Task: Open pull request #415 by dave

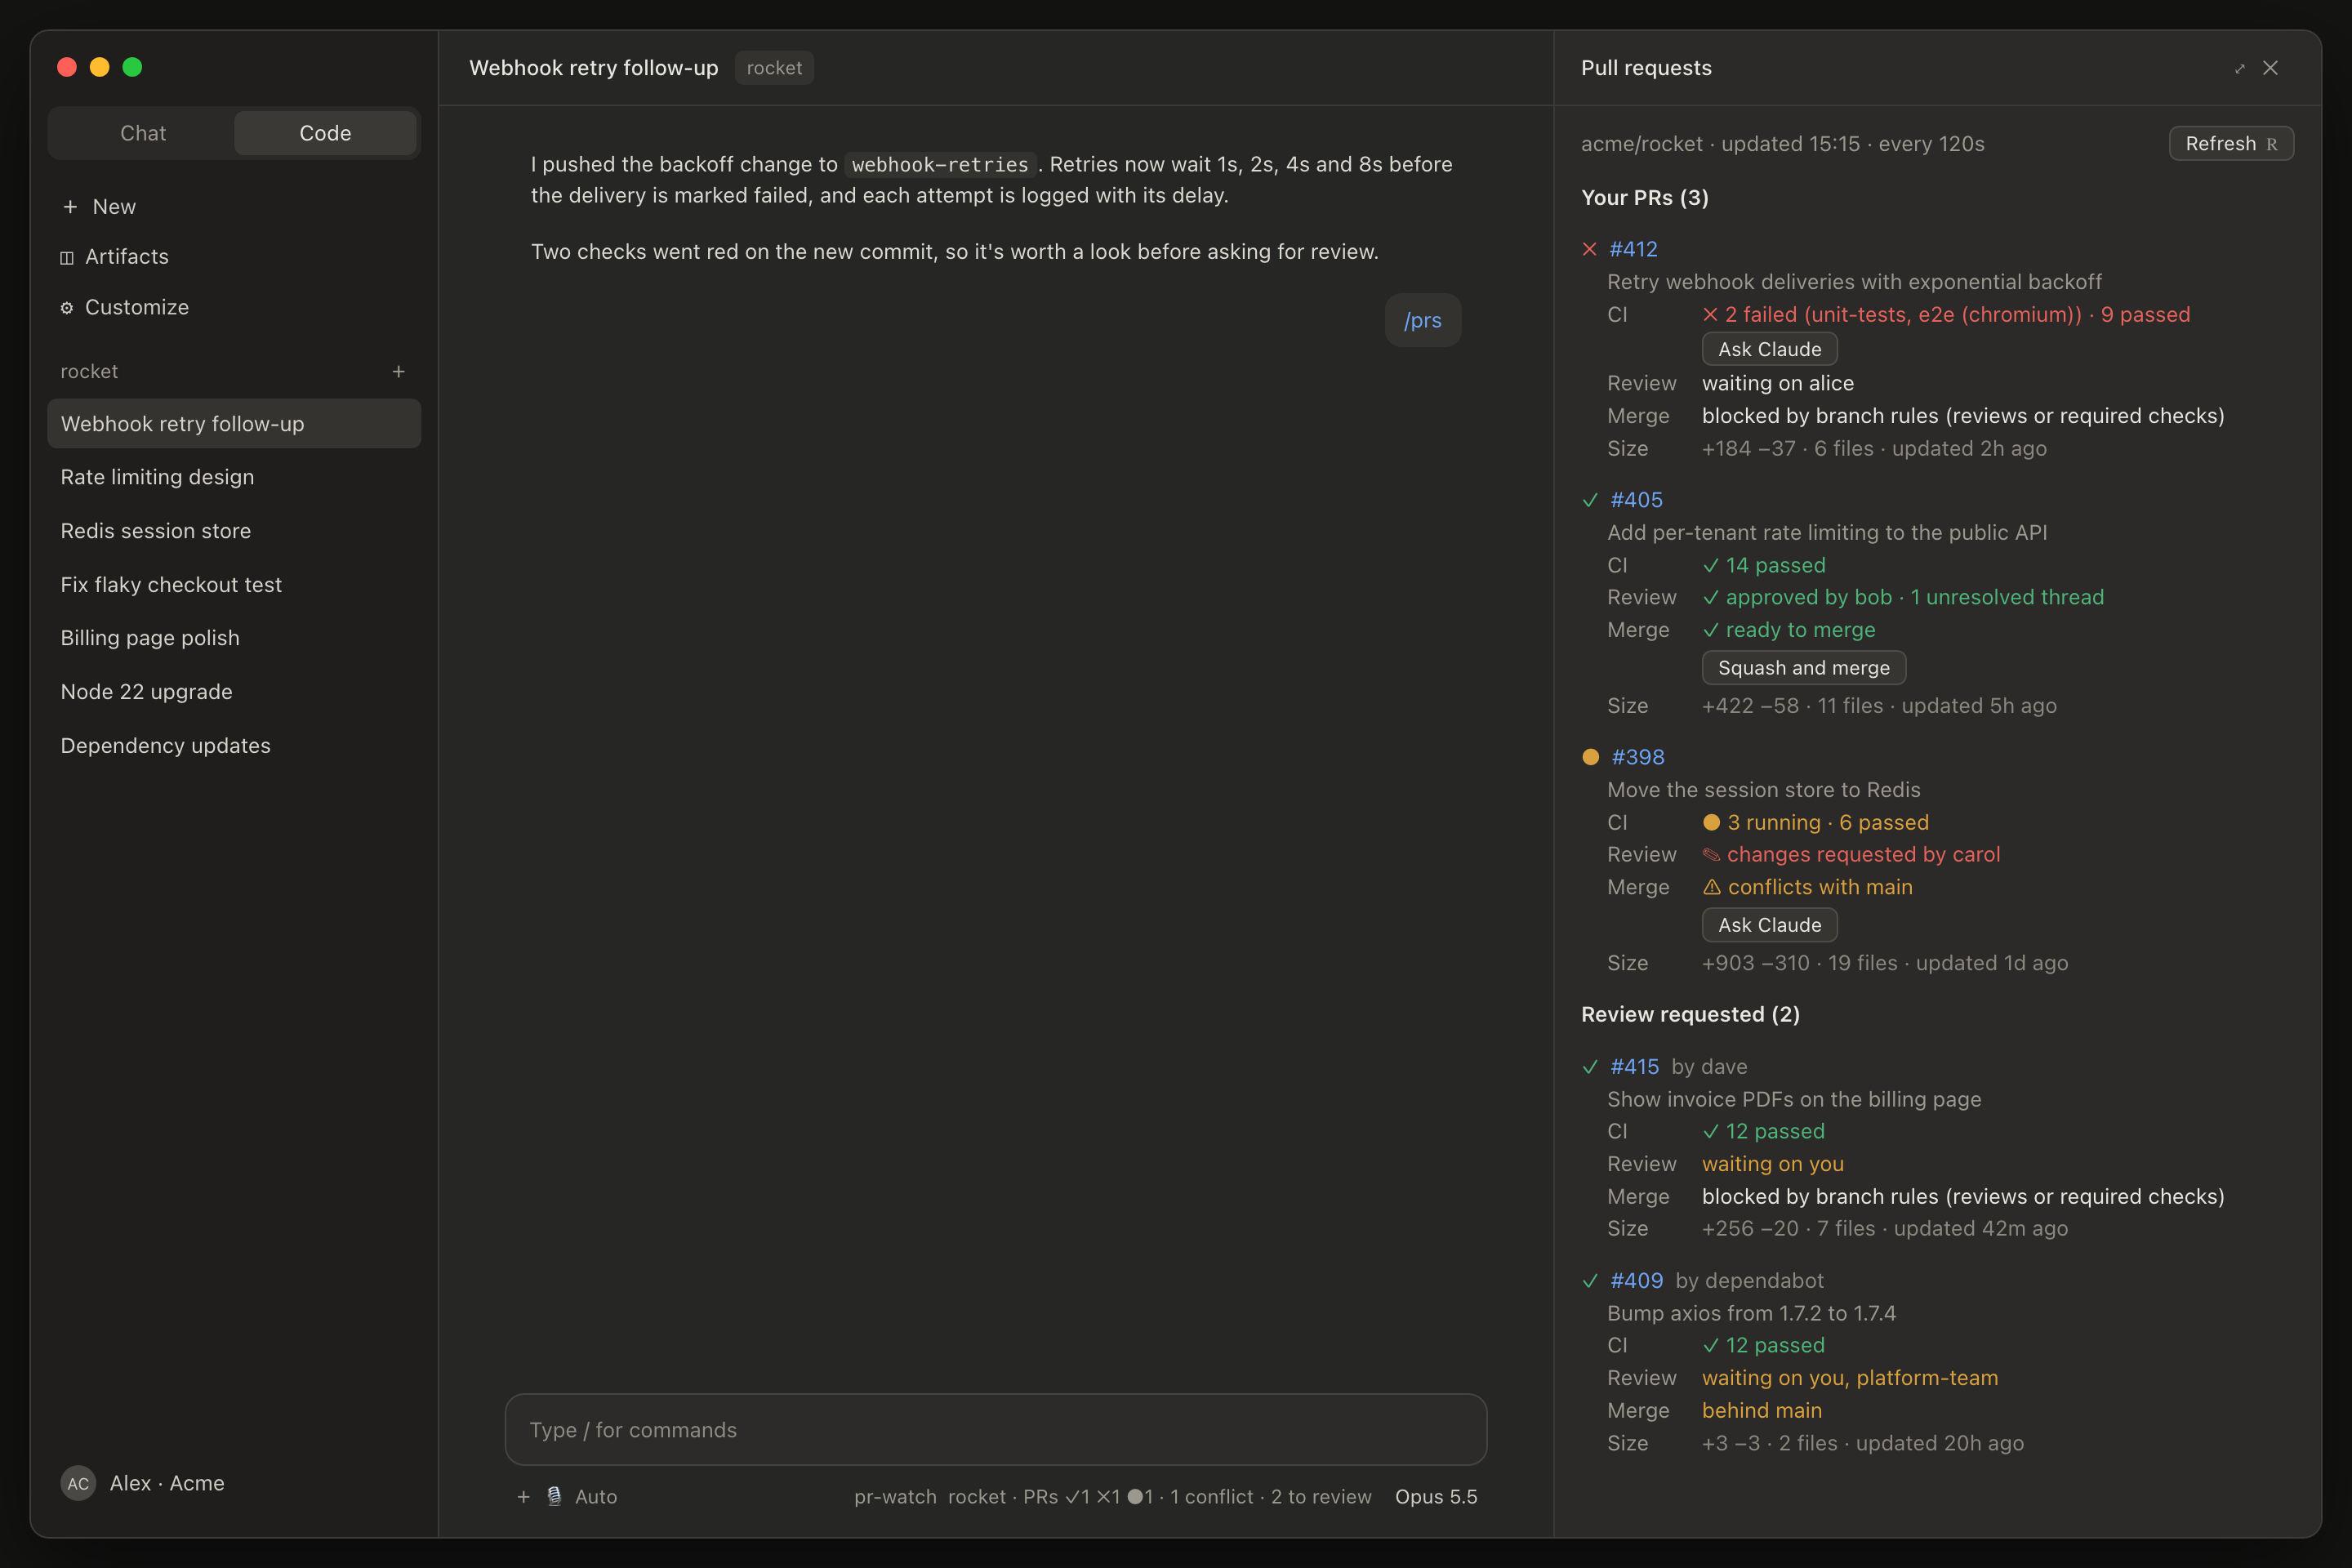Action: pyautogui.click(x=1634, y=1067)
